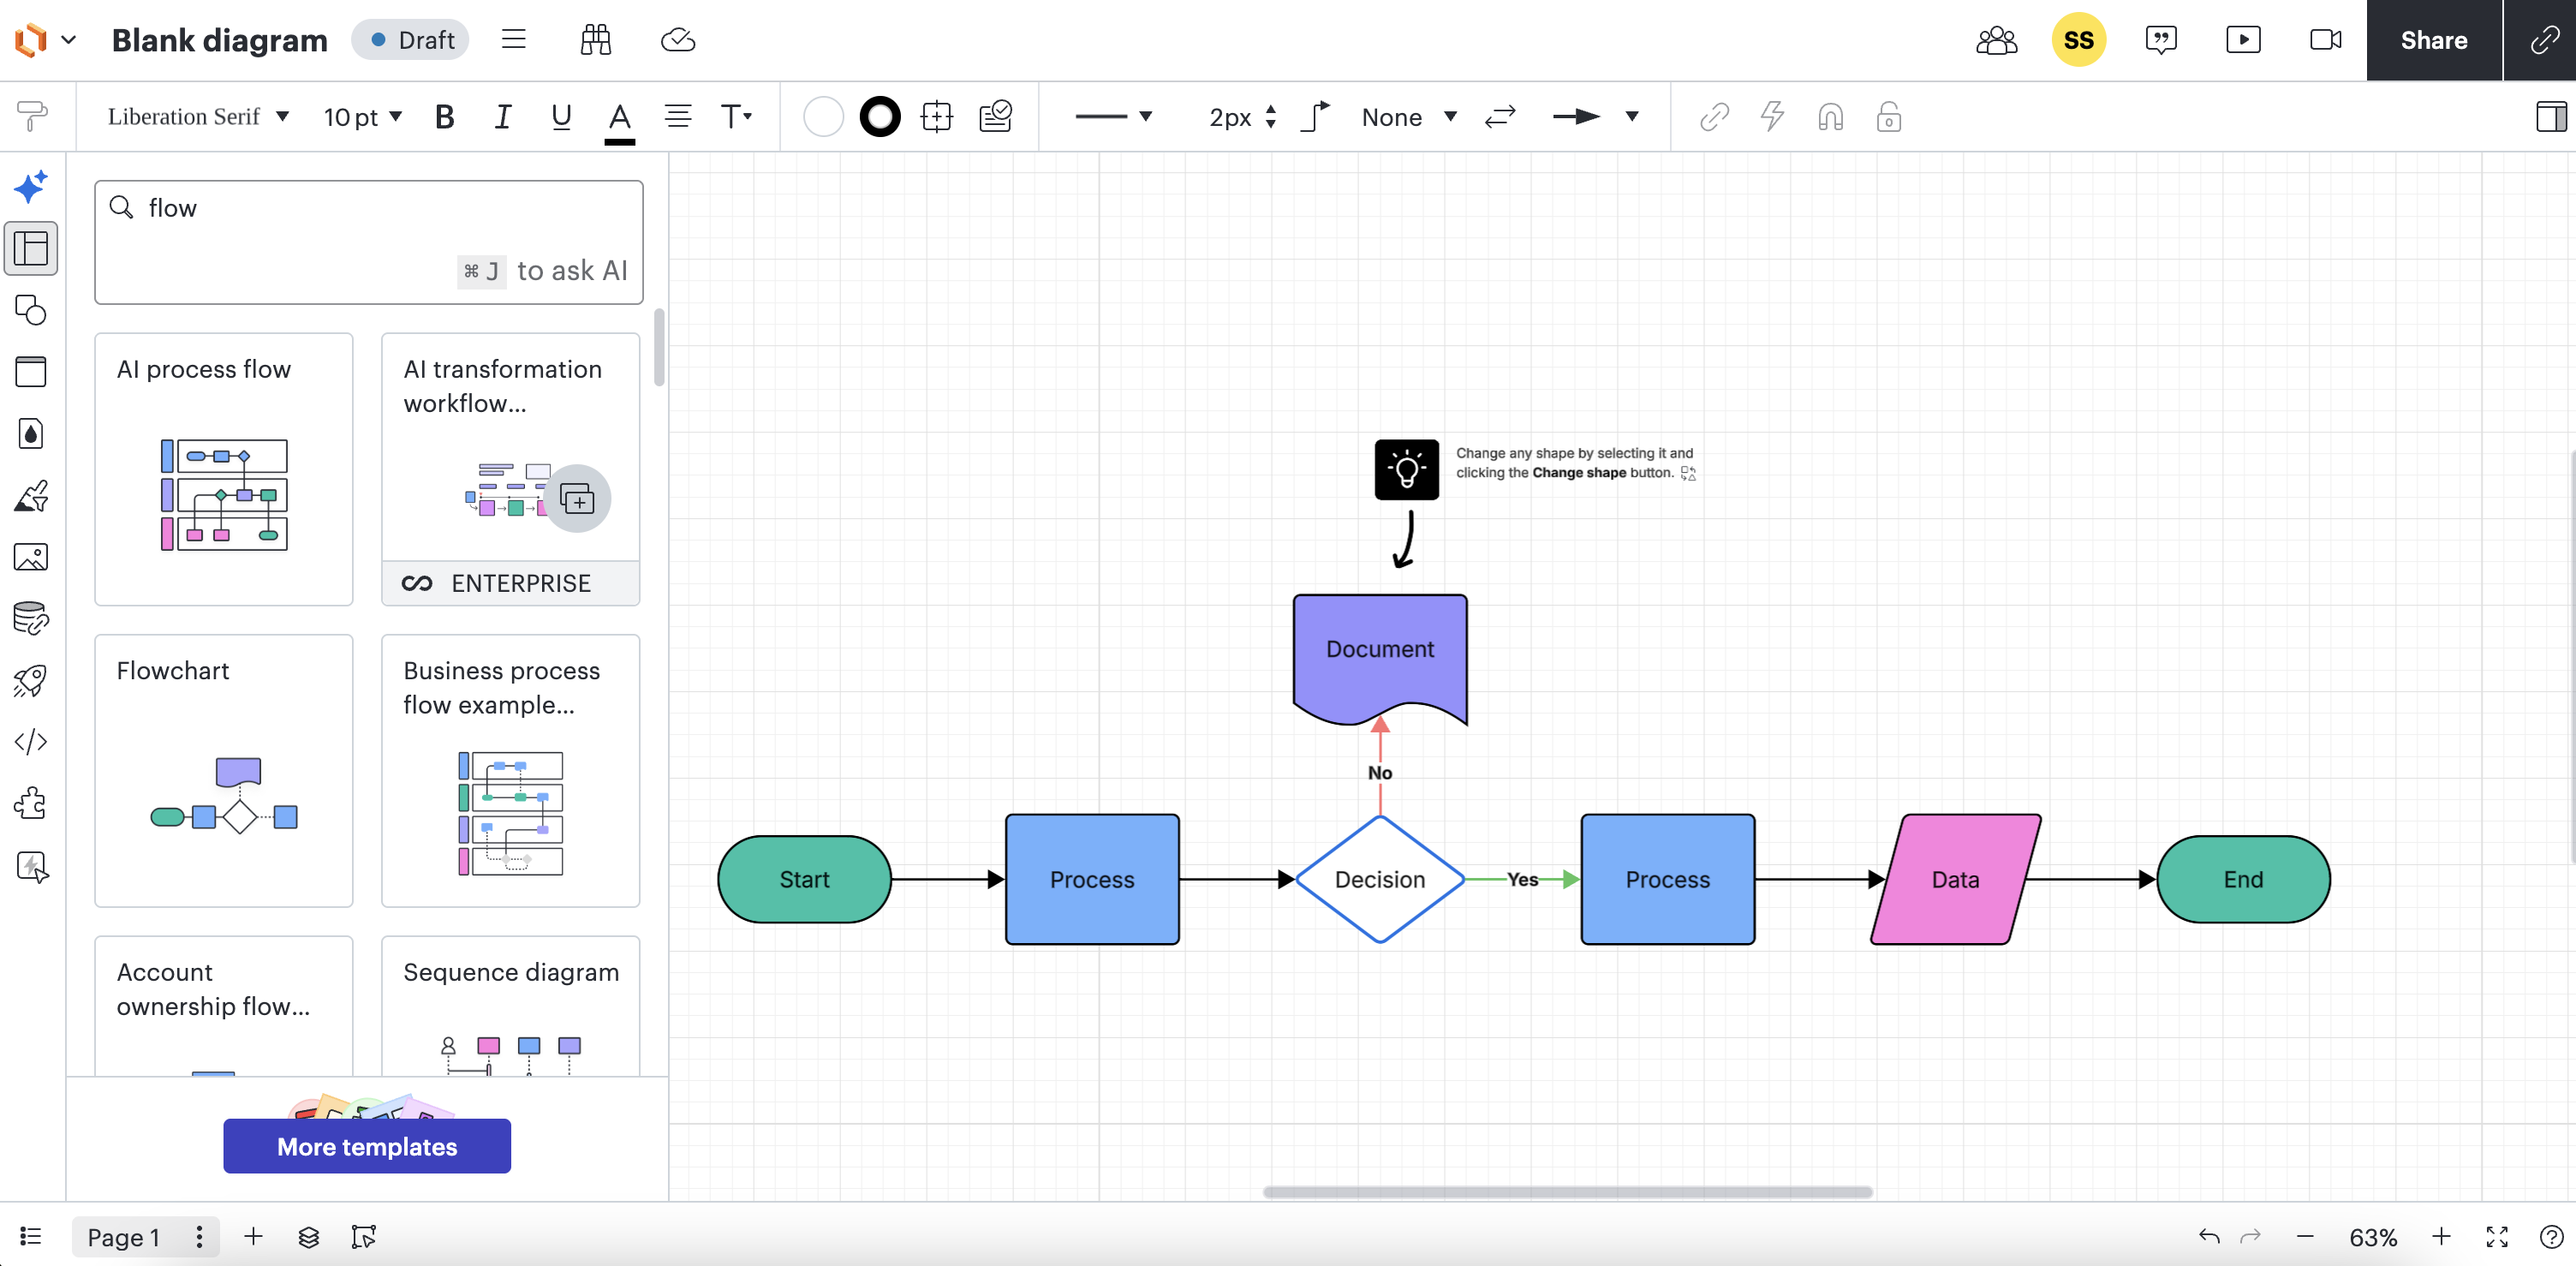The width and height of the screenshot is (2576, 1266).
Task: Open the Liberation Serif font dropdown
Action: 198,117
